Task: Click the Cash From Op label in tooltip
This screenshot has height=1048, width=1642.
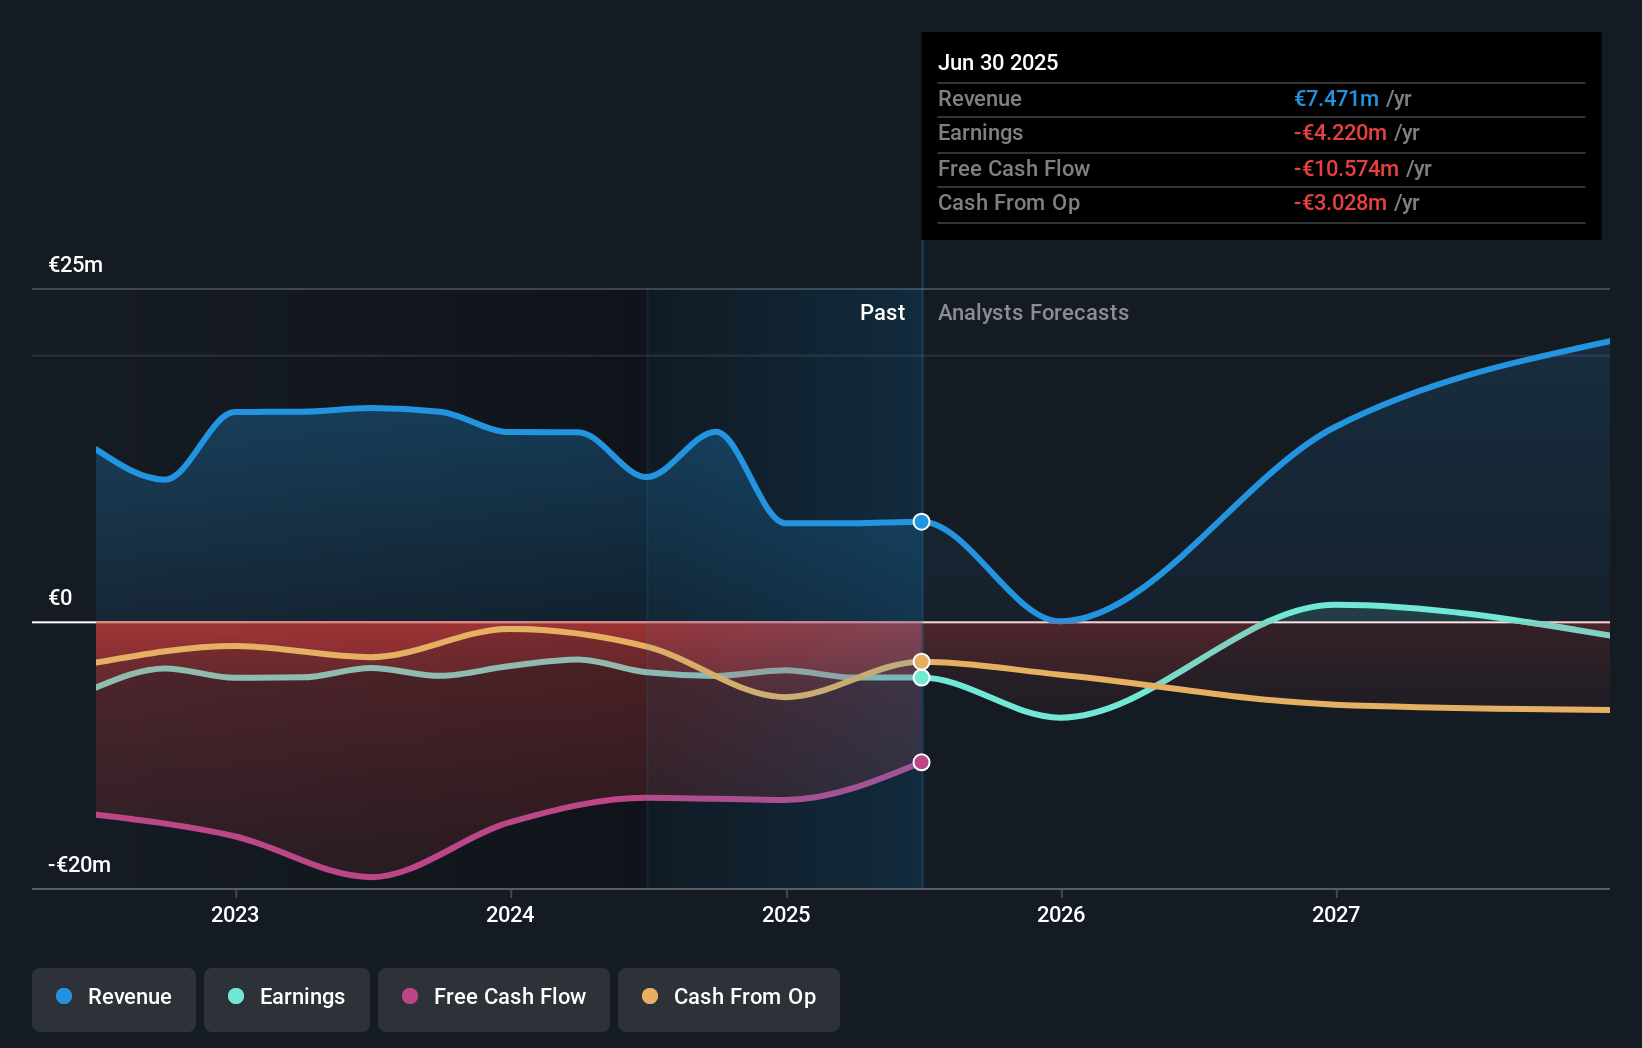Action: [x=1009, y=203]
